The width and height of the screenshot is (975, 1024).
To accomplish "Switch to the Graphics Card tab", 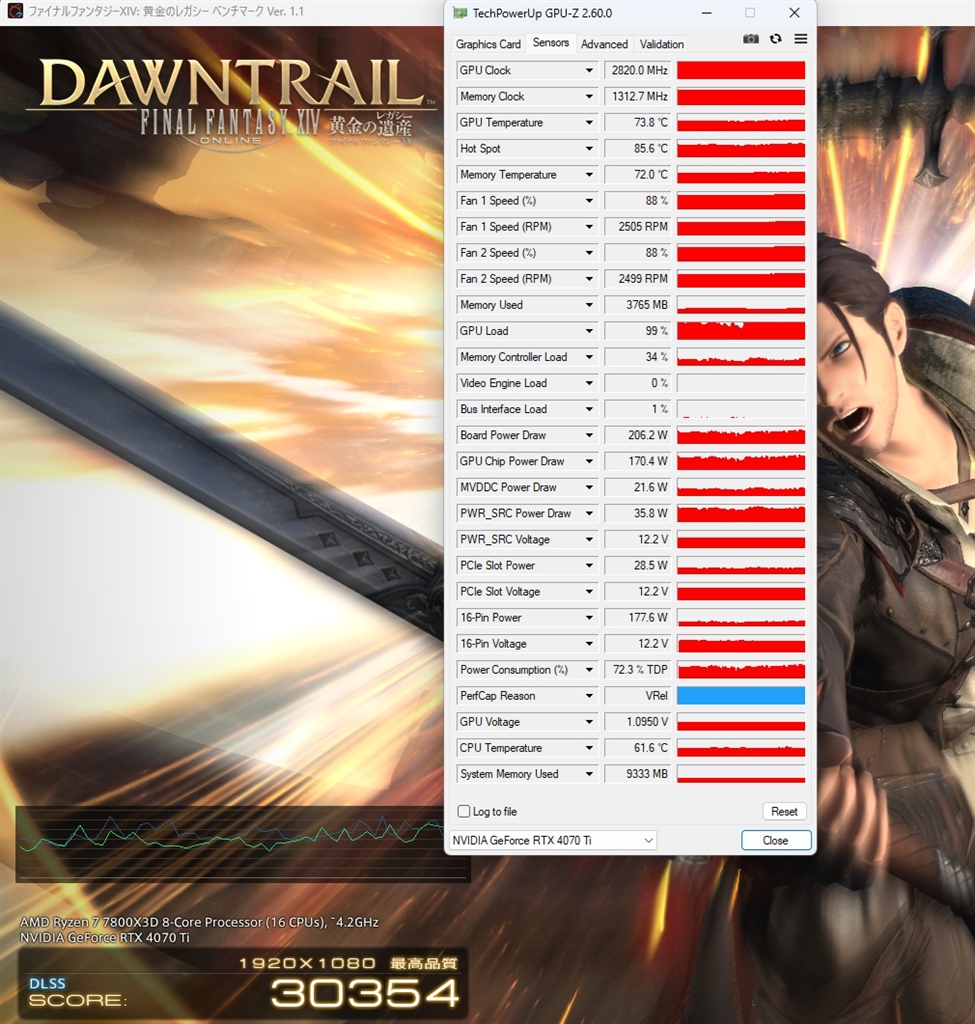I will [x=488, y=44].
